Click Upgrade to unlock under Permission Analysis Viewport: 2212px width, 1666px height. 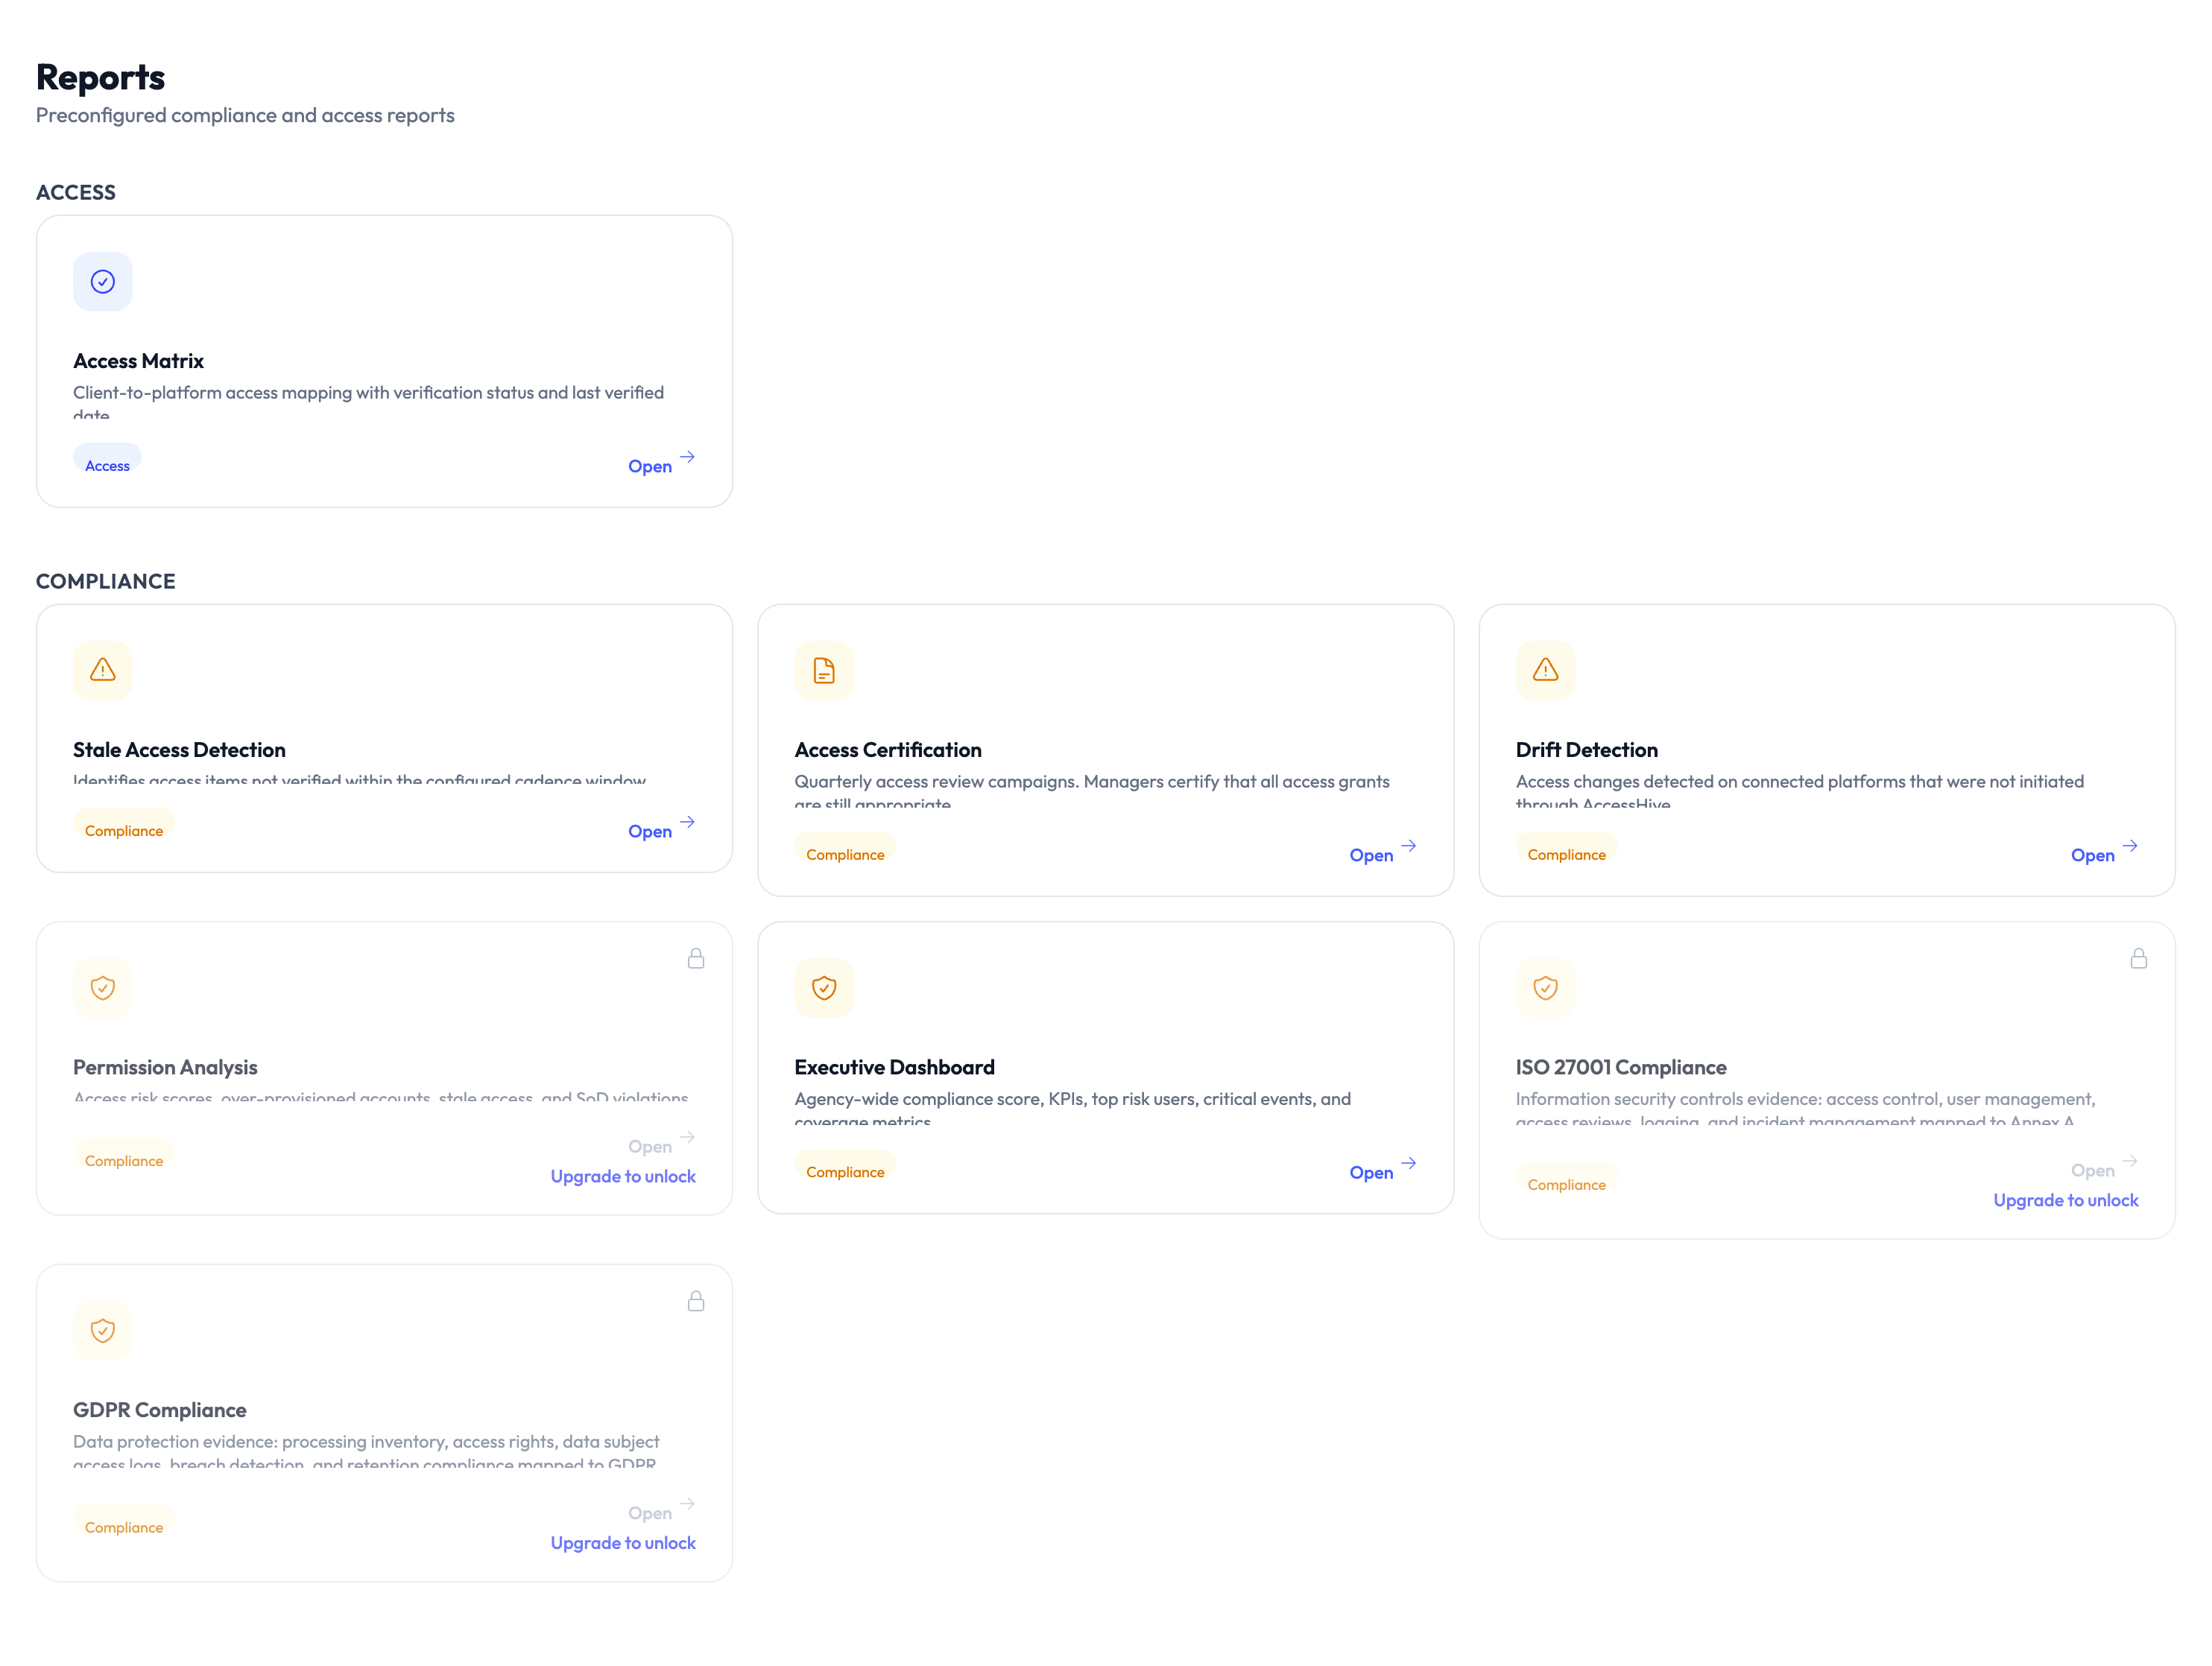(x=623, y=1176)
